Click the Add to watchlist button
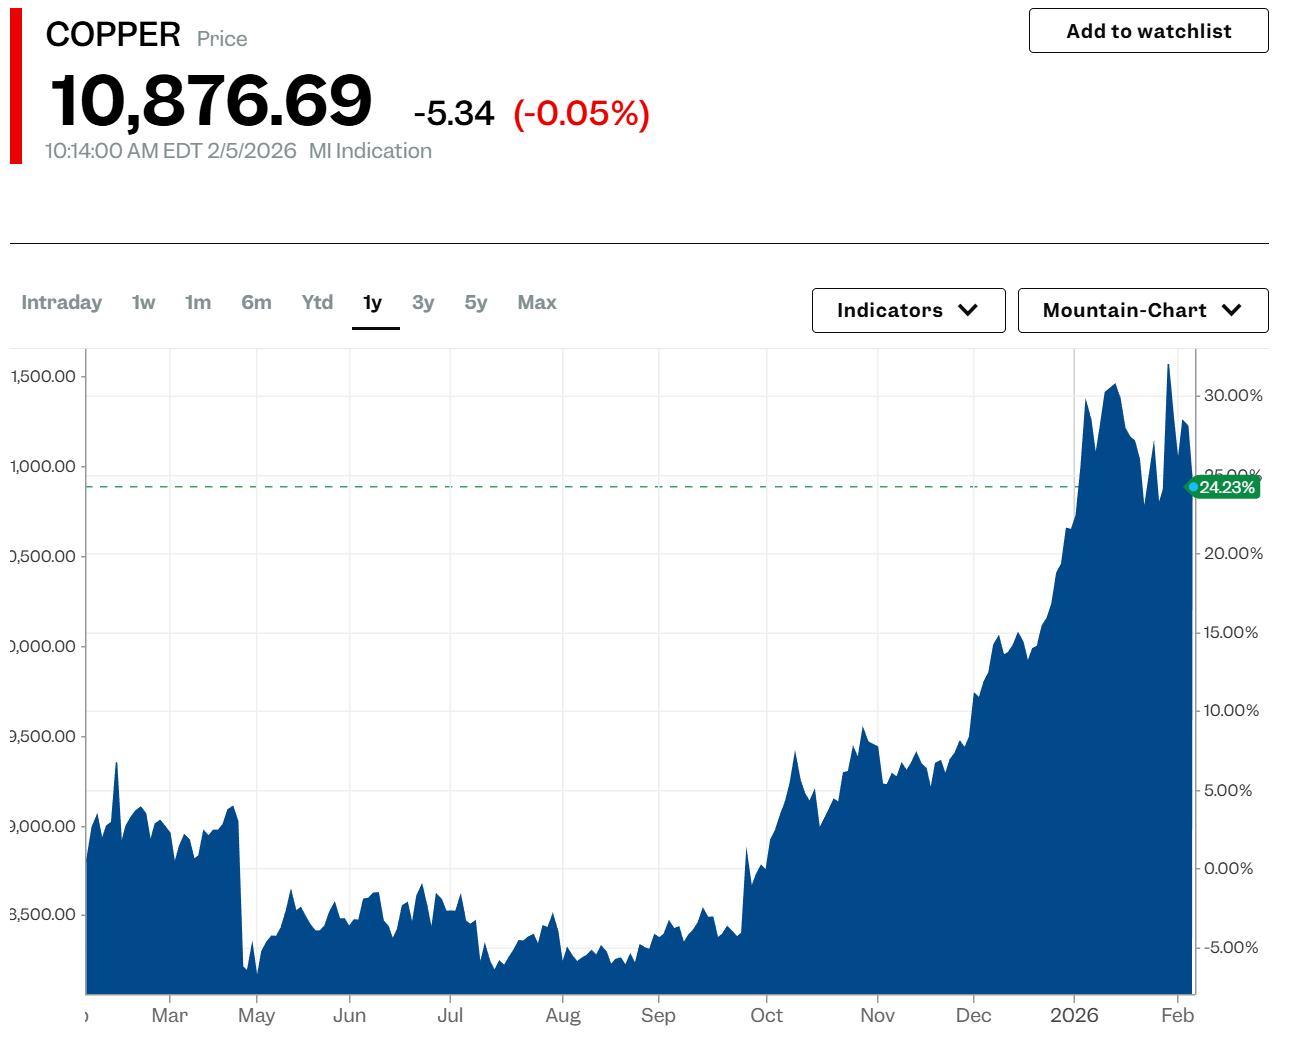Screen dimensions: 1308x1042 [x=1148, y=31]
